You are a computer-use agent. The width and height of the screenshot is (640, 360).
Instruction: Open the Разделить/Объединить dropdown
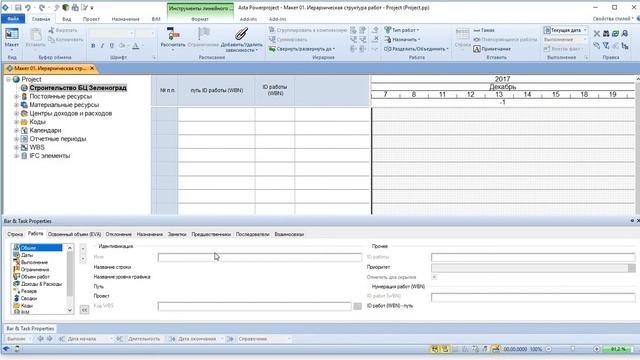coord(416,49)
